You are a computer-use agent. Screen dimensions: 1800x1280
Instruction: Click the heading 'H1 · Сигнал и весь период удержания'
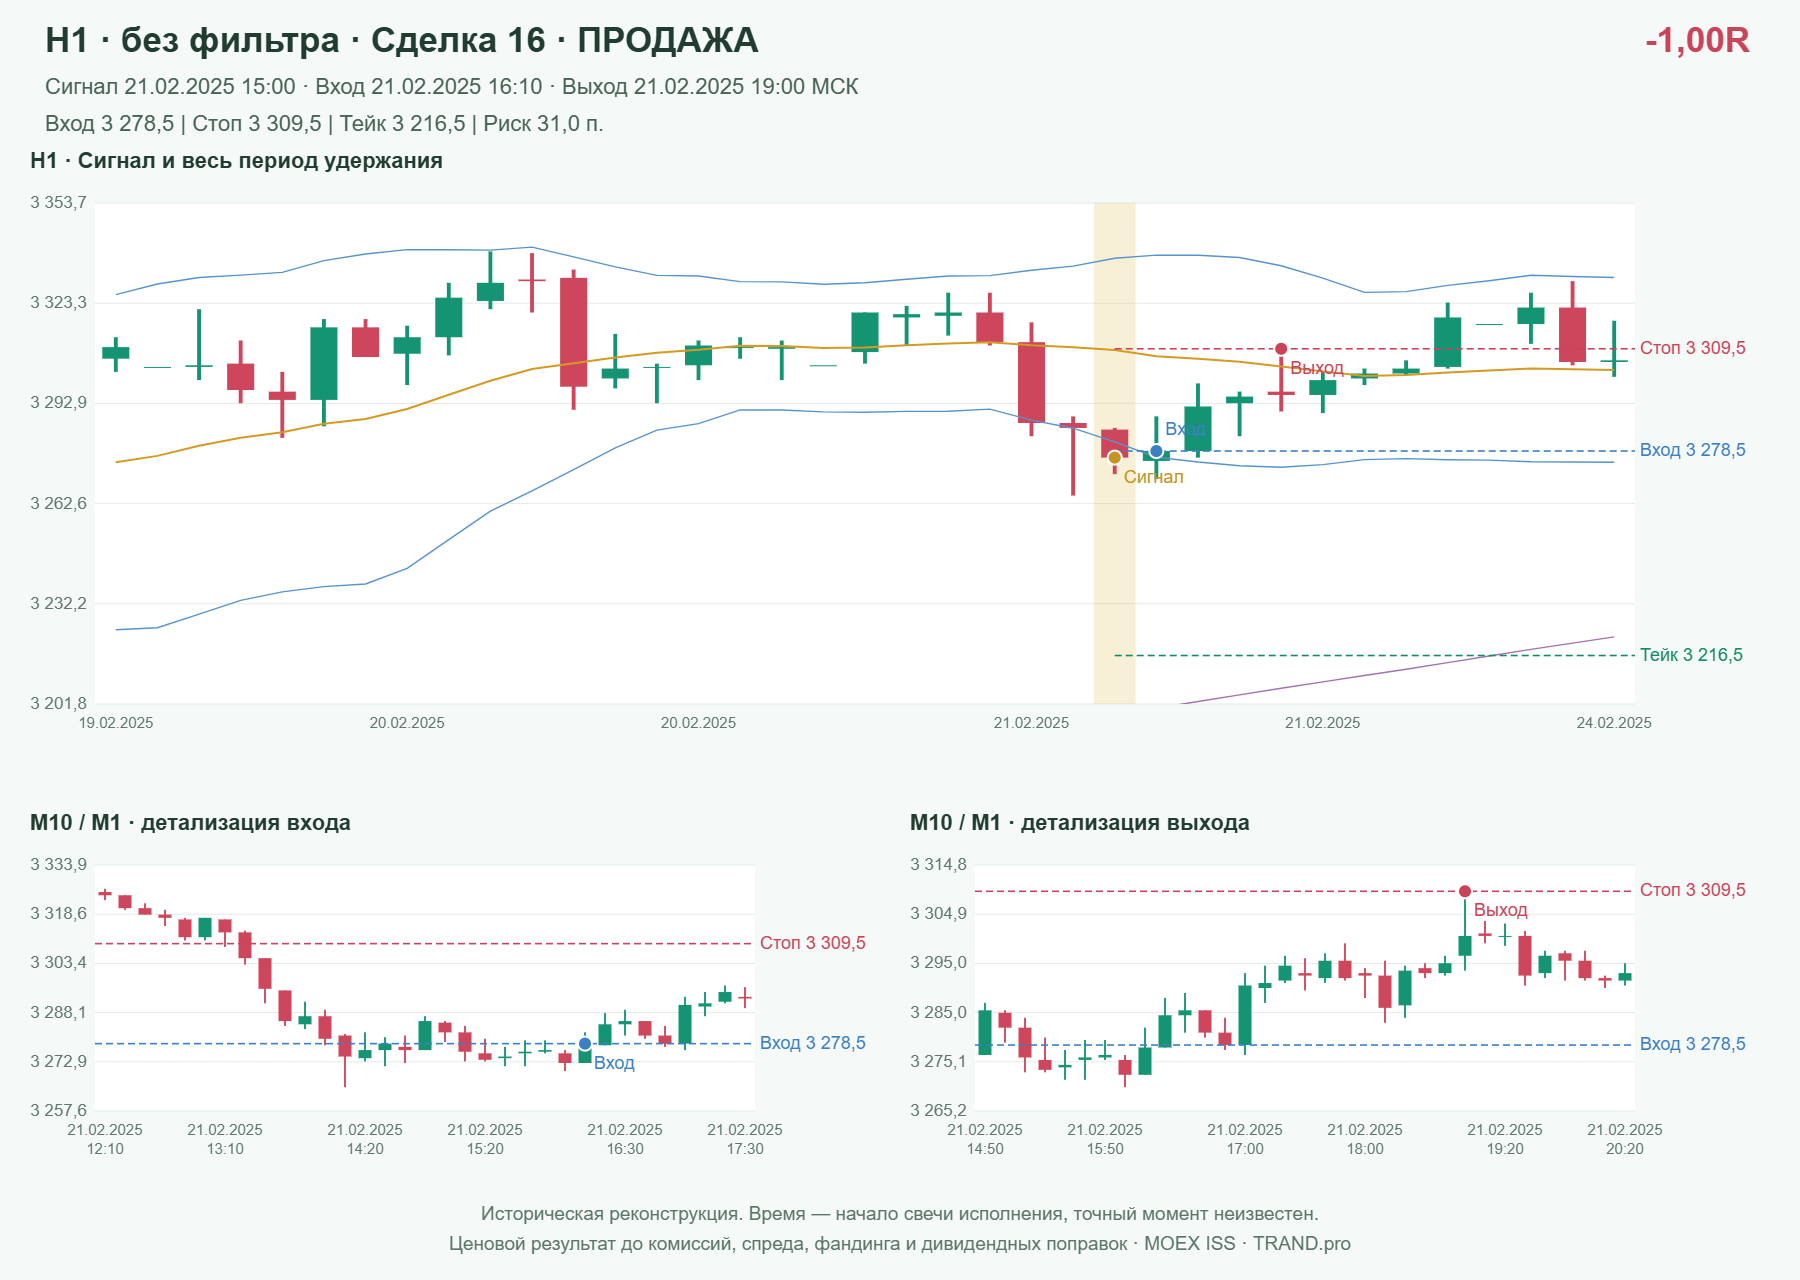click(x=236, y=161)
